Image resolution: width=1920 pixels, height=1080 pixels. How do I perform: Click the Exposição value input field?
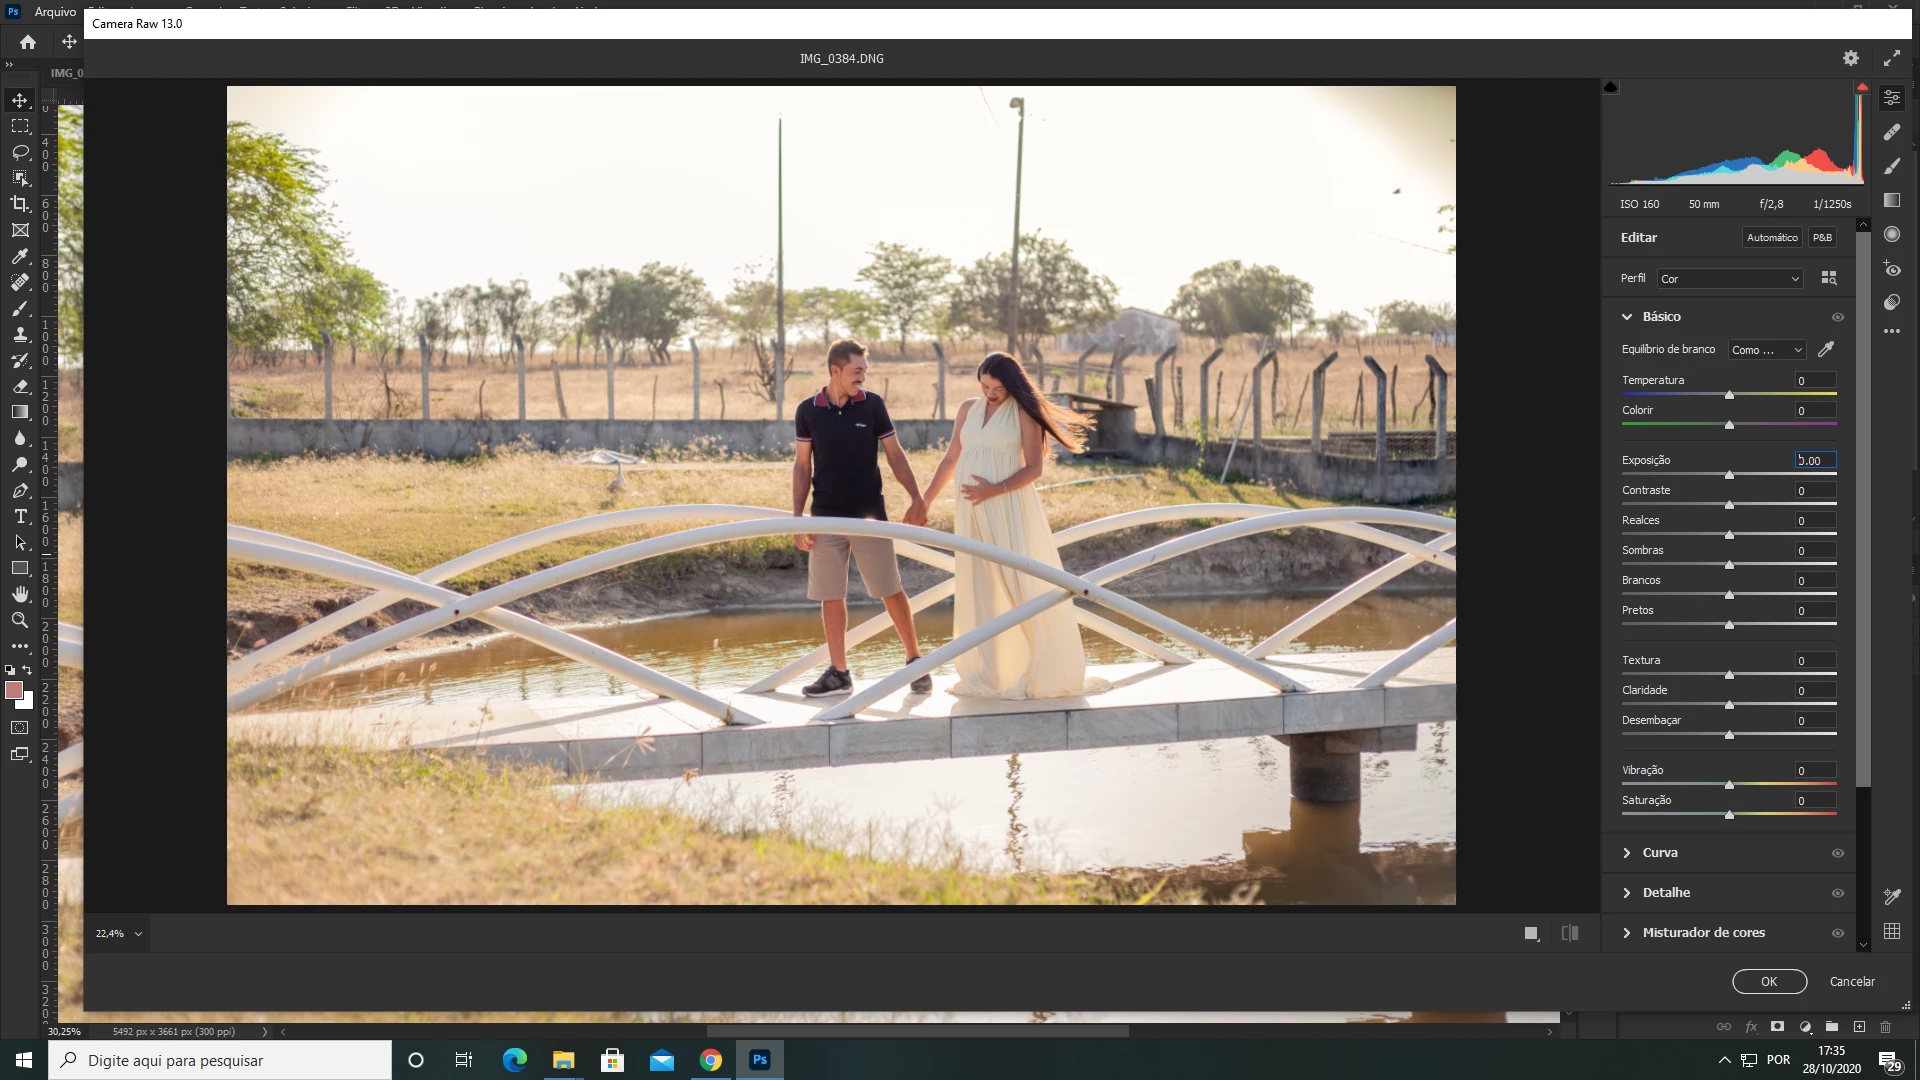click(x=1815, y=461)
